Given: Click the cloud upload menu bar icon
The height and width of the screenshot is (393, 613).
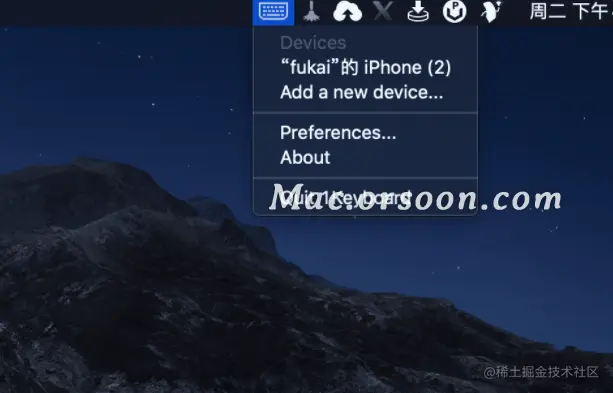Looking at the screenshot, I should (348, 11).
